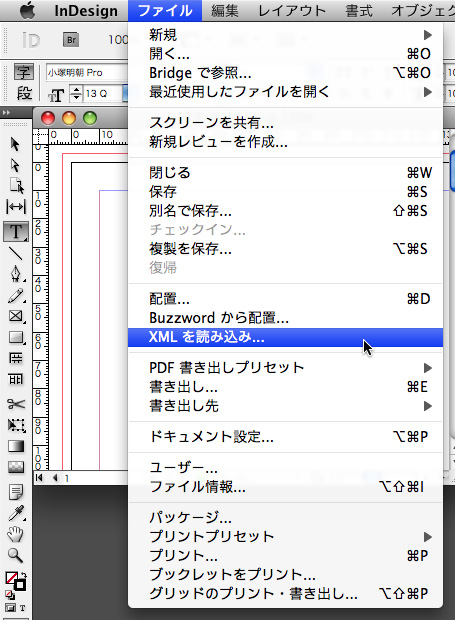Image resolution: width=455 pixels, height=620 pixels.
Task: Open the 書式 menu
Action: (359, 10)
